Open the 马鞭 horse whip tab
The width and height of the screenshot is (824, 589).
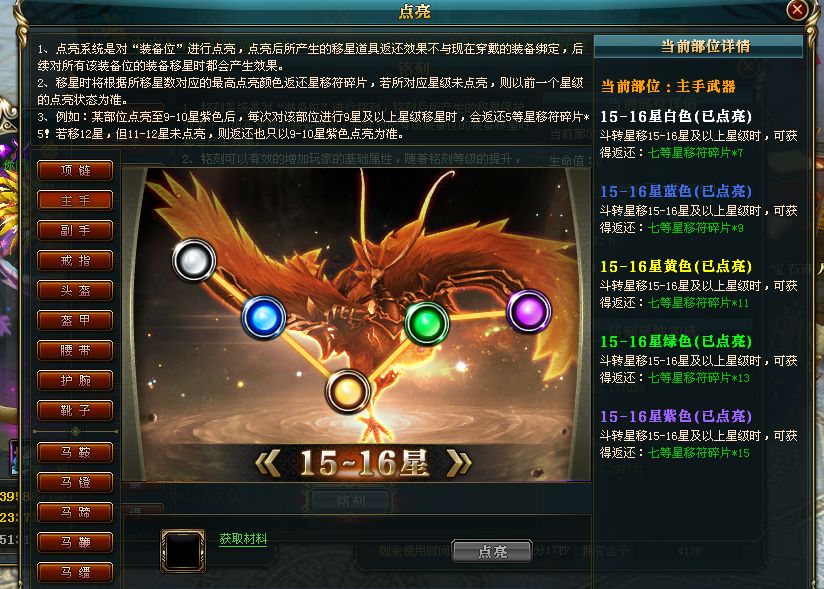point(75,542)
